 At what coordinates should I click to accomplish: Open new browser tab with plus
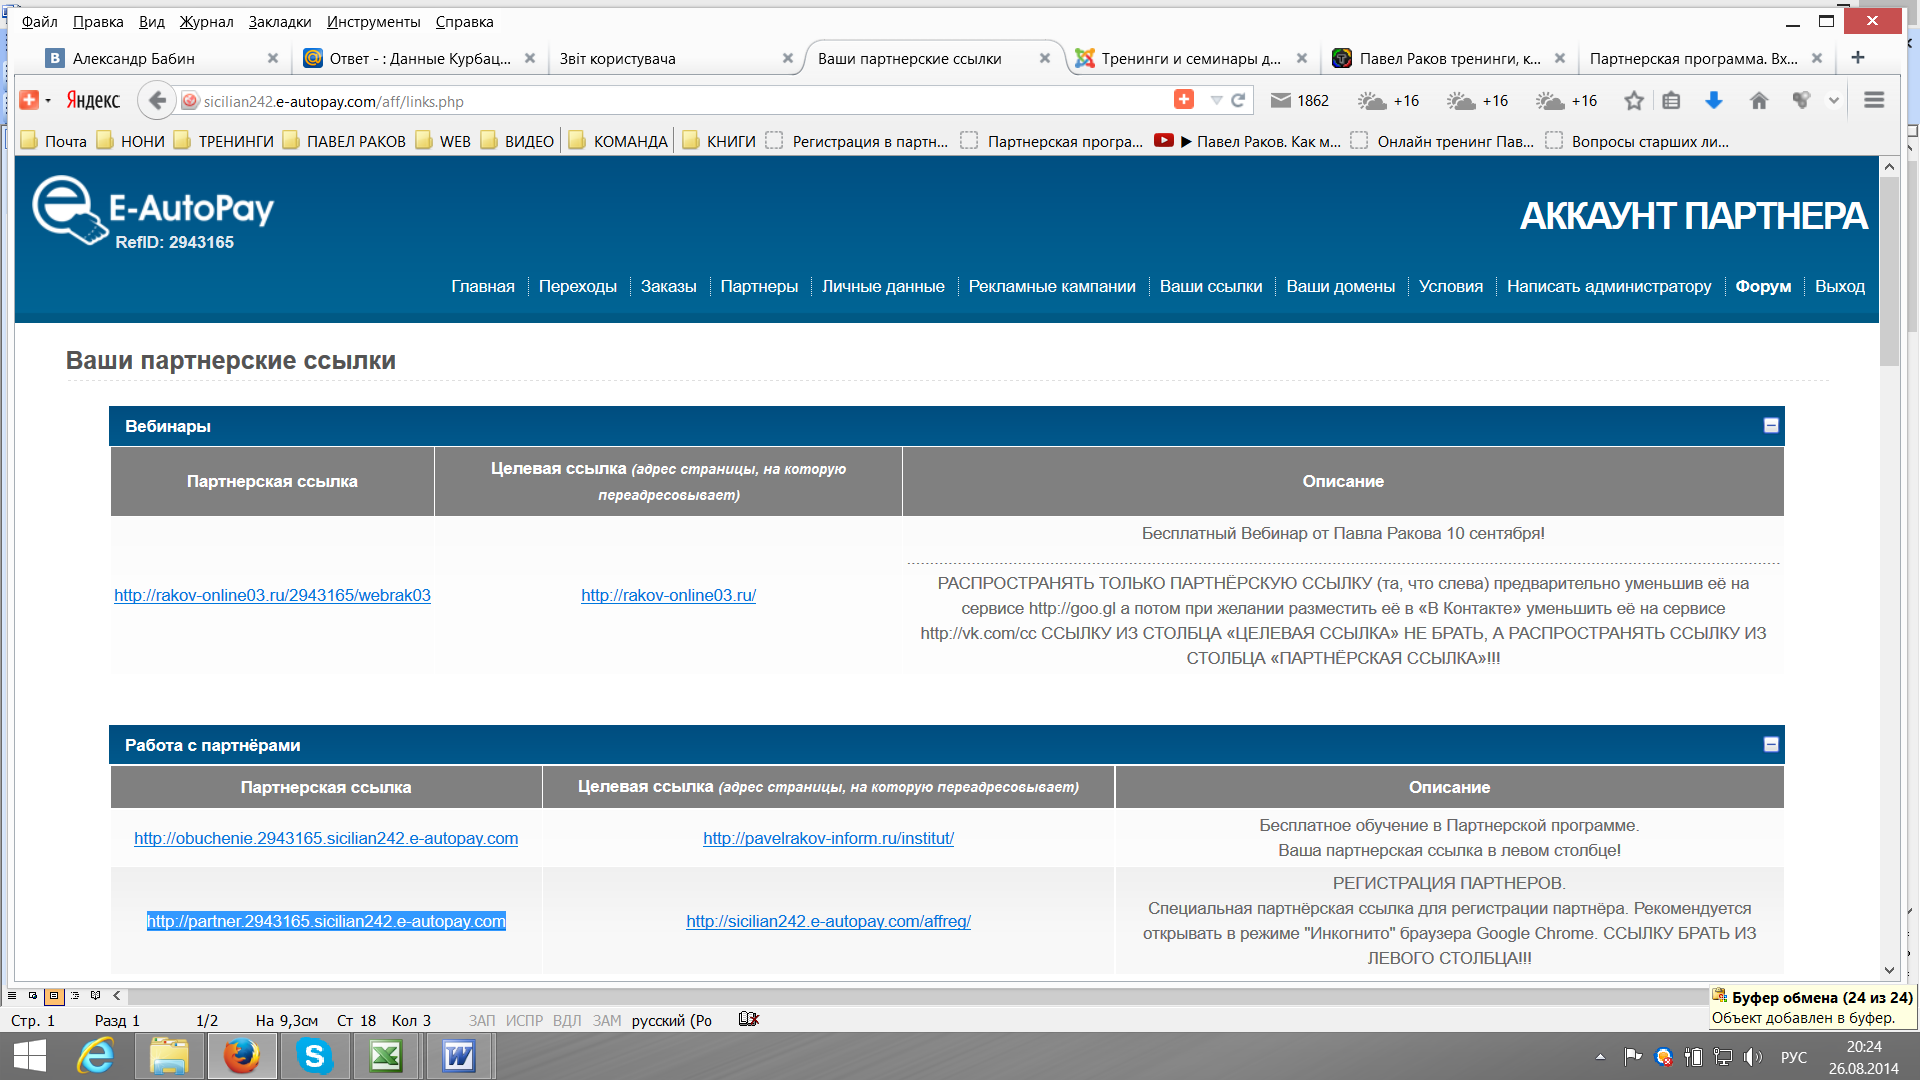click(x=1858, y=58)
